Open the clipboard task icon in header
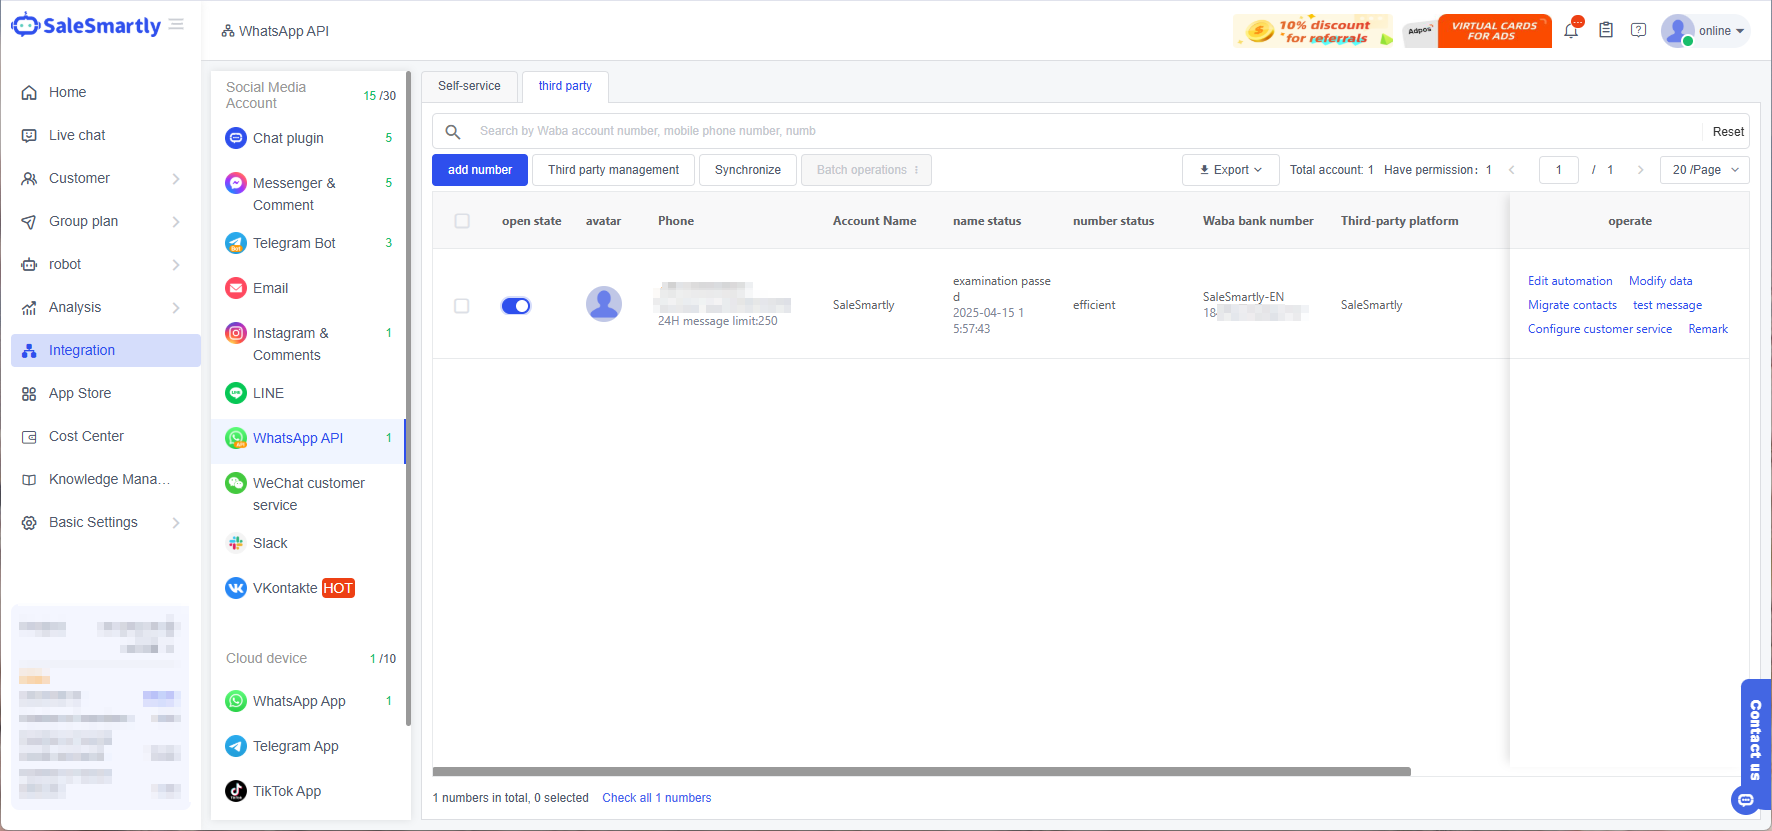 pyautogui.click(x=1606, y=30)
